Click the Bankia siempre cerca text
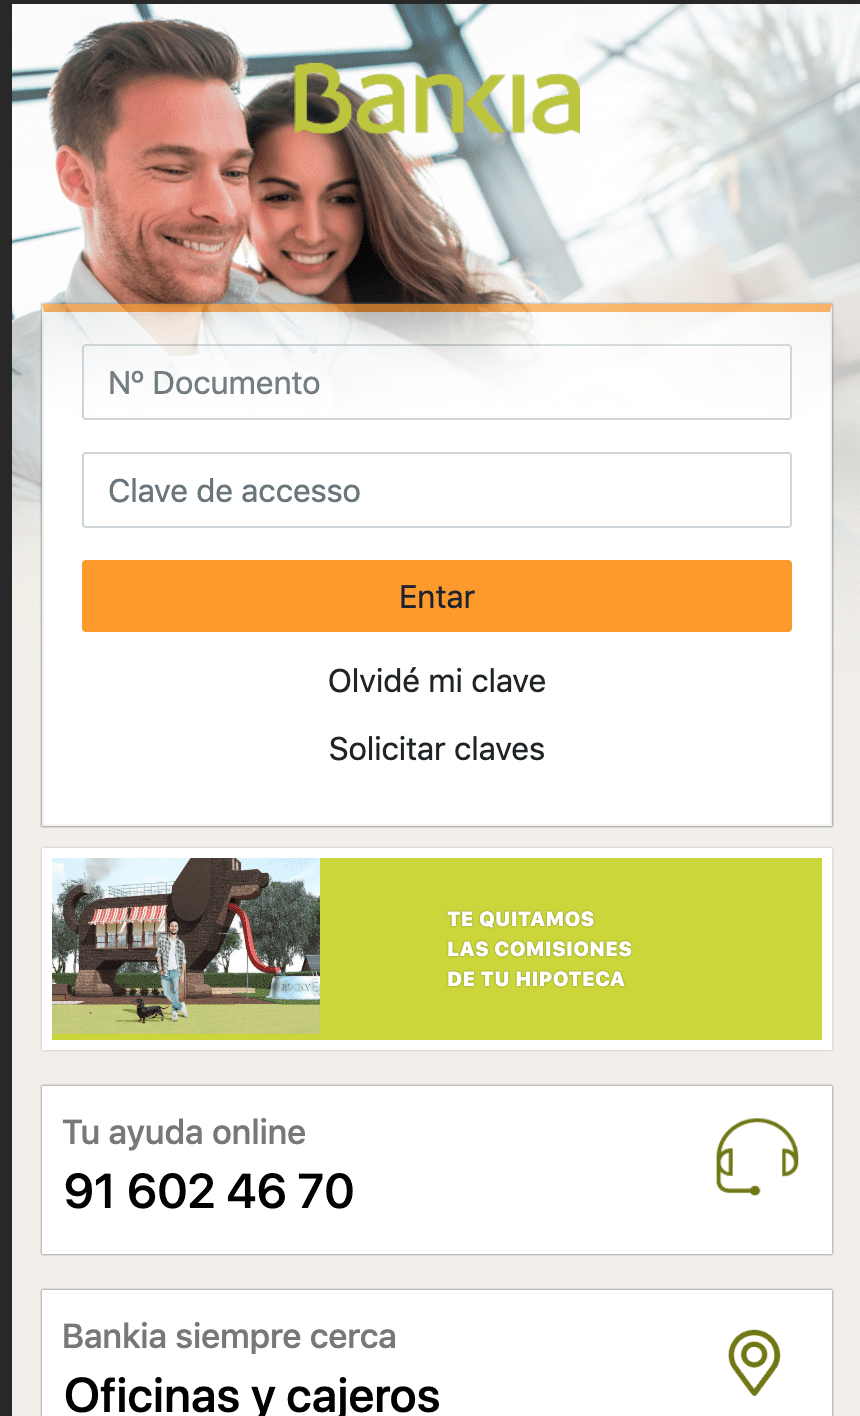The image size is (860, 1416). pos(229,1337)
